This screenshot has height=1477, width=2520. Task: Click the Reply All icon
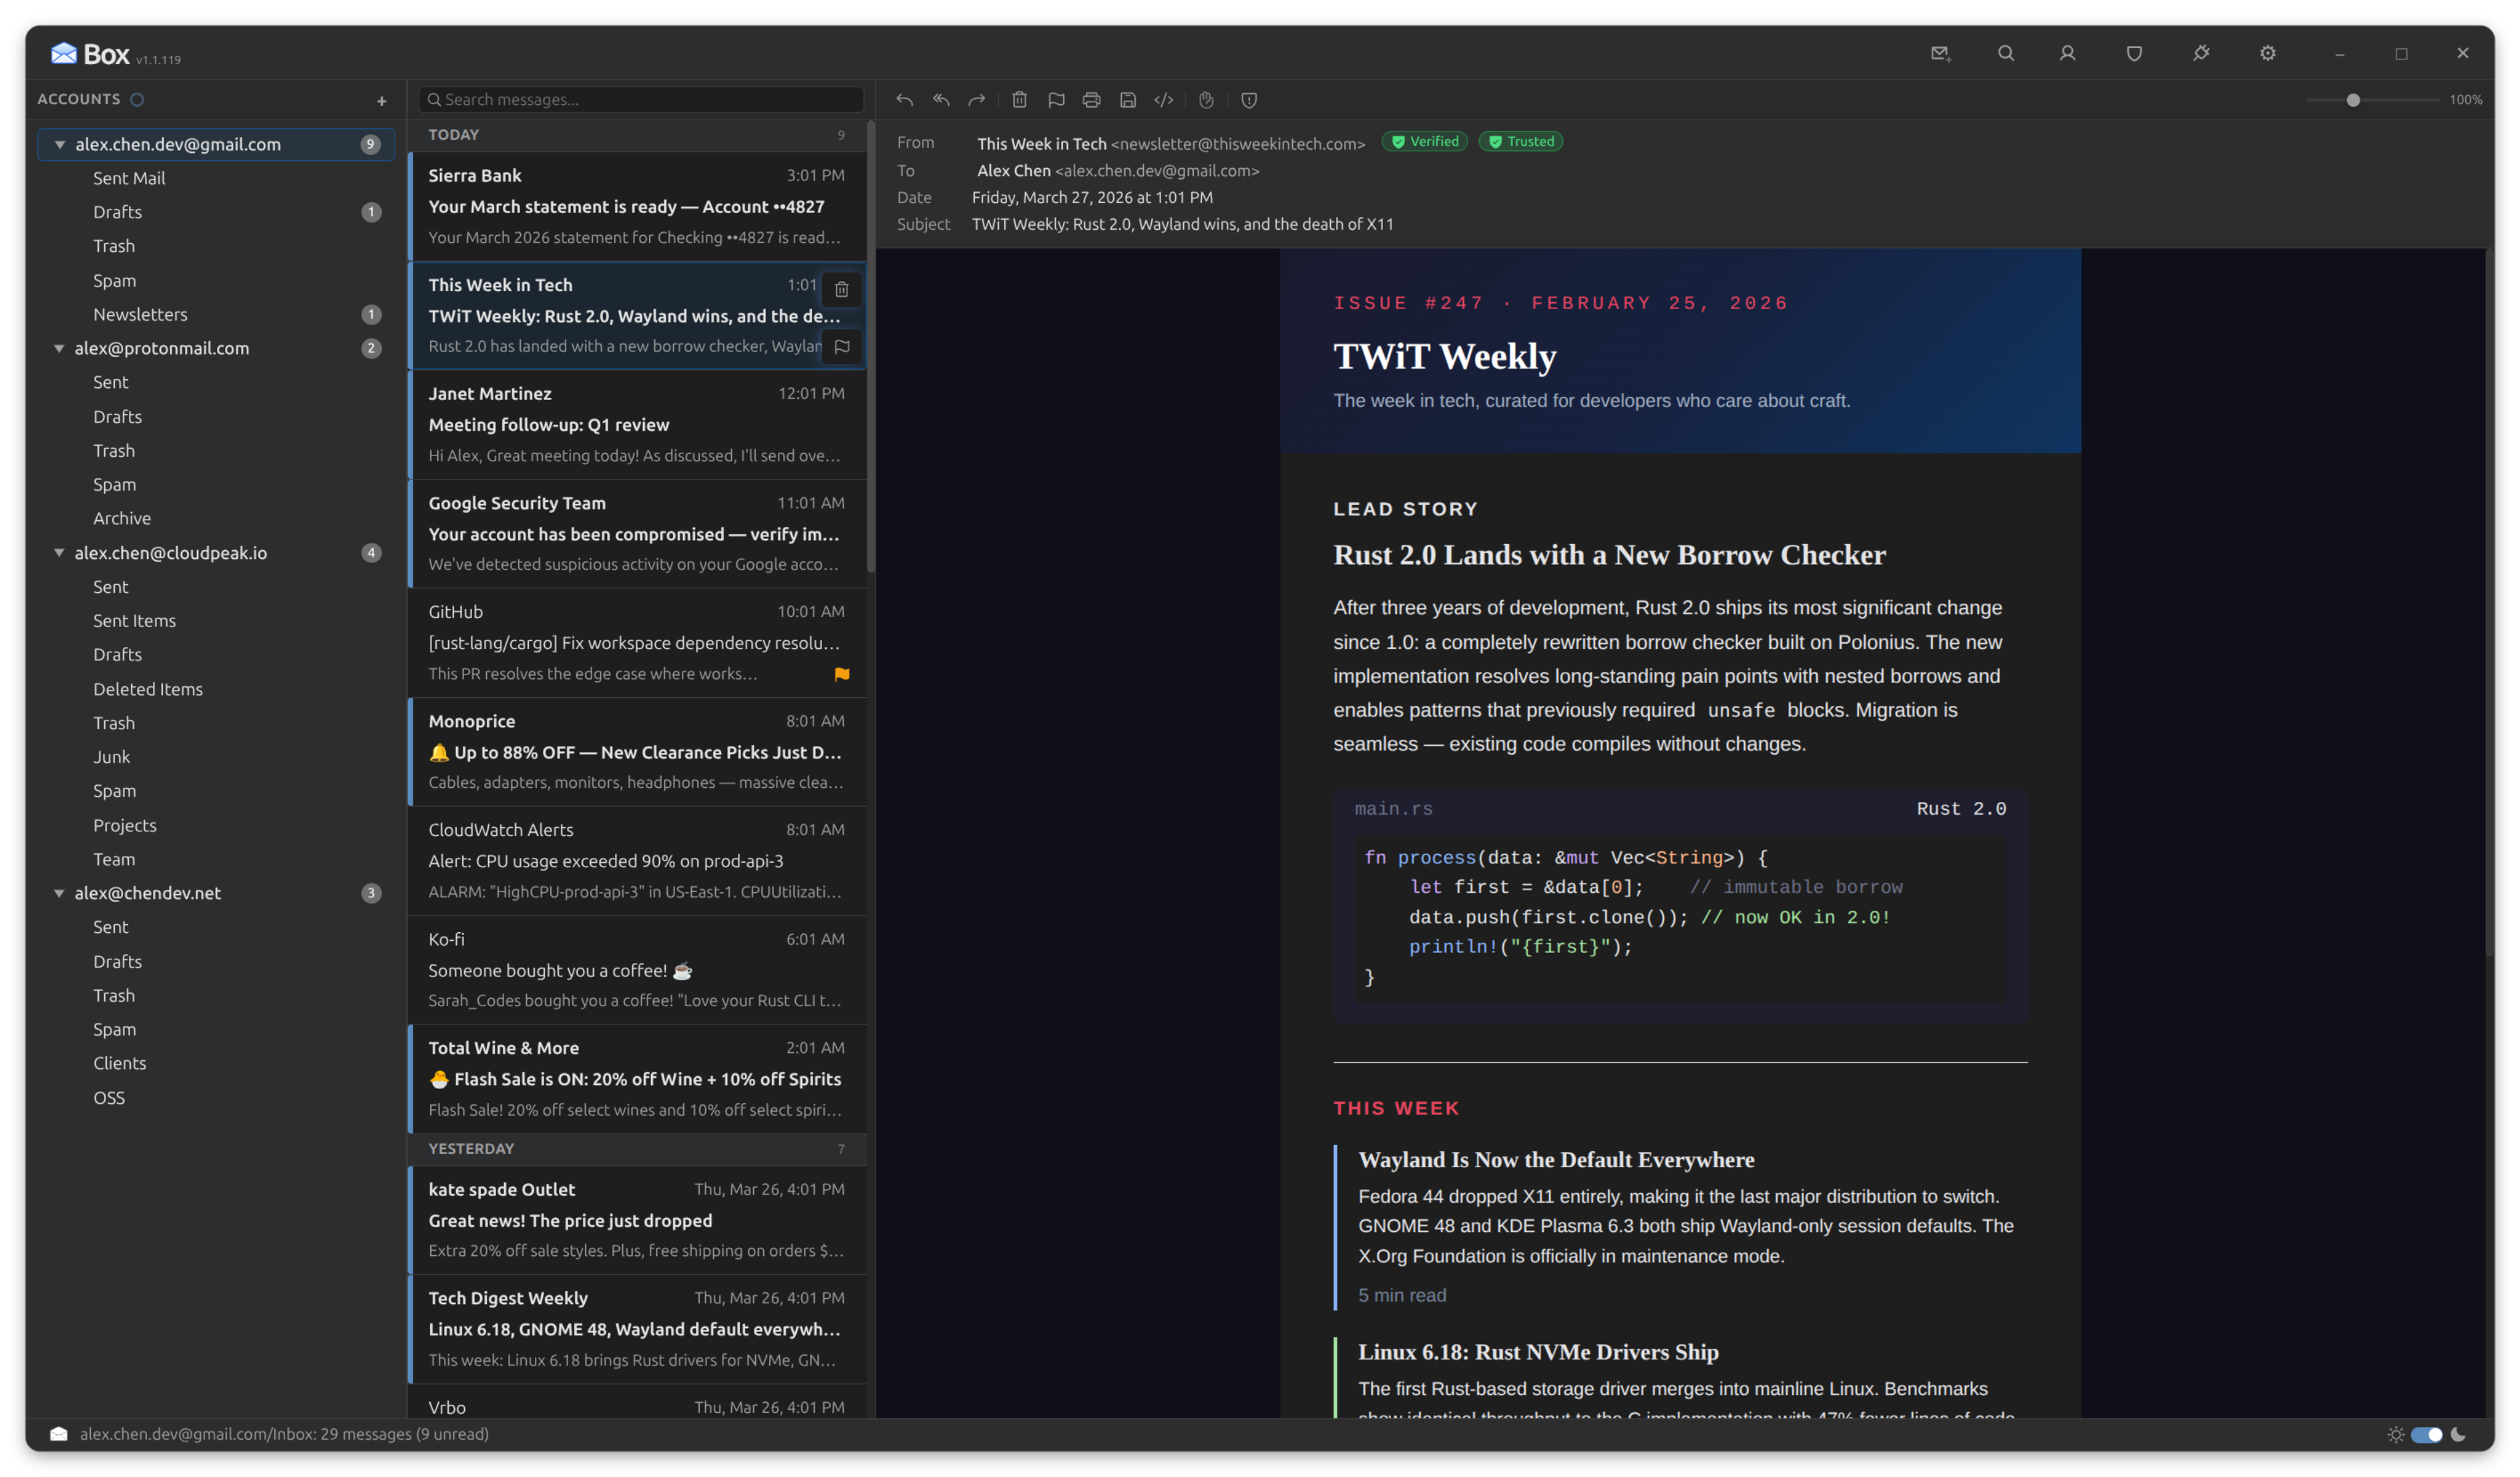pyautogui.click(x=940, y=100)
